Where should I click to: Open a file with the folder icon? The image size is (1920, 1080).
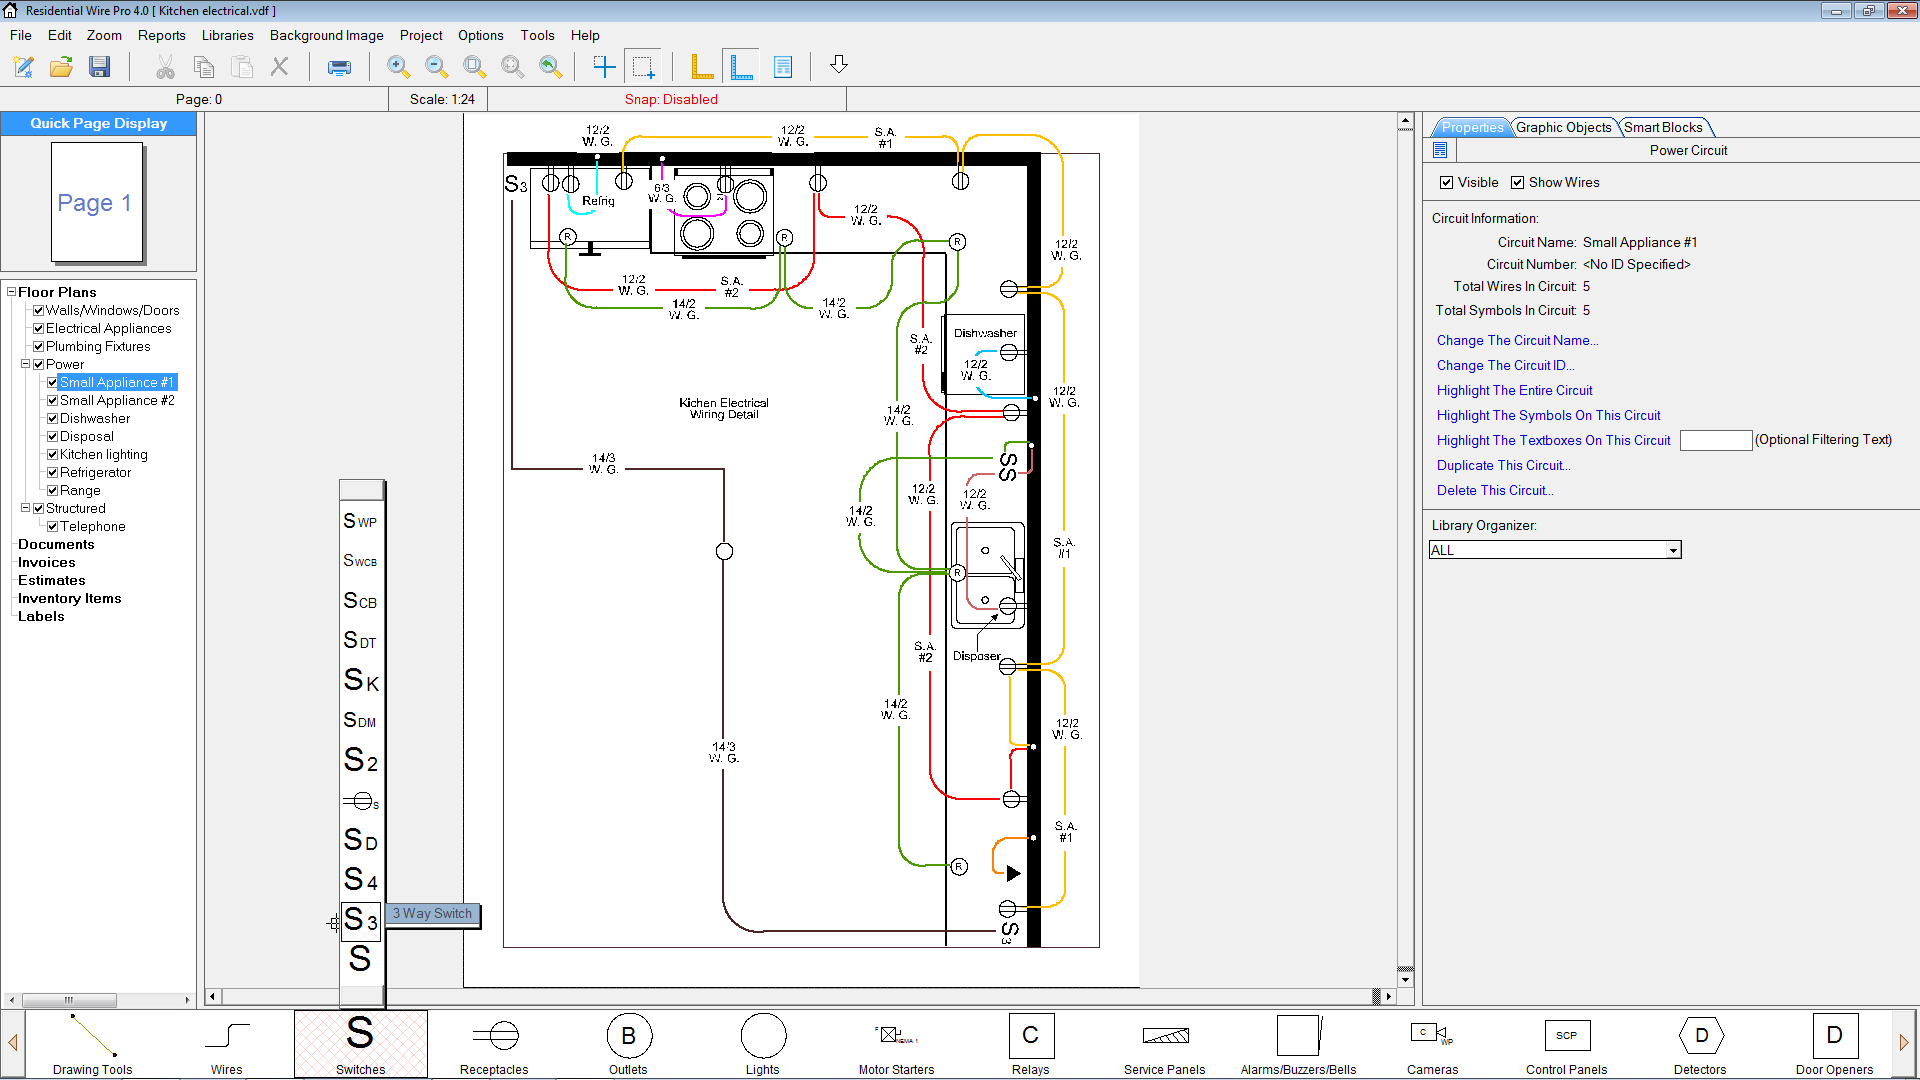pos(61,67)
